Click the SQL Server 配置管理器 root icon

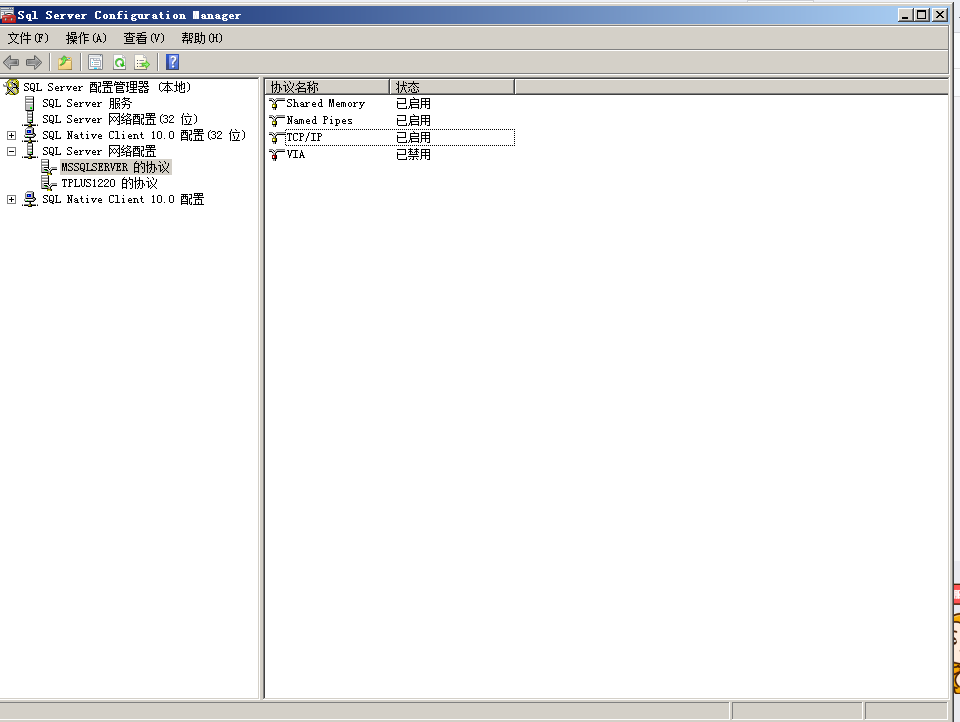pos(11,87)
